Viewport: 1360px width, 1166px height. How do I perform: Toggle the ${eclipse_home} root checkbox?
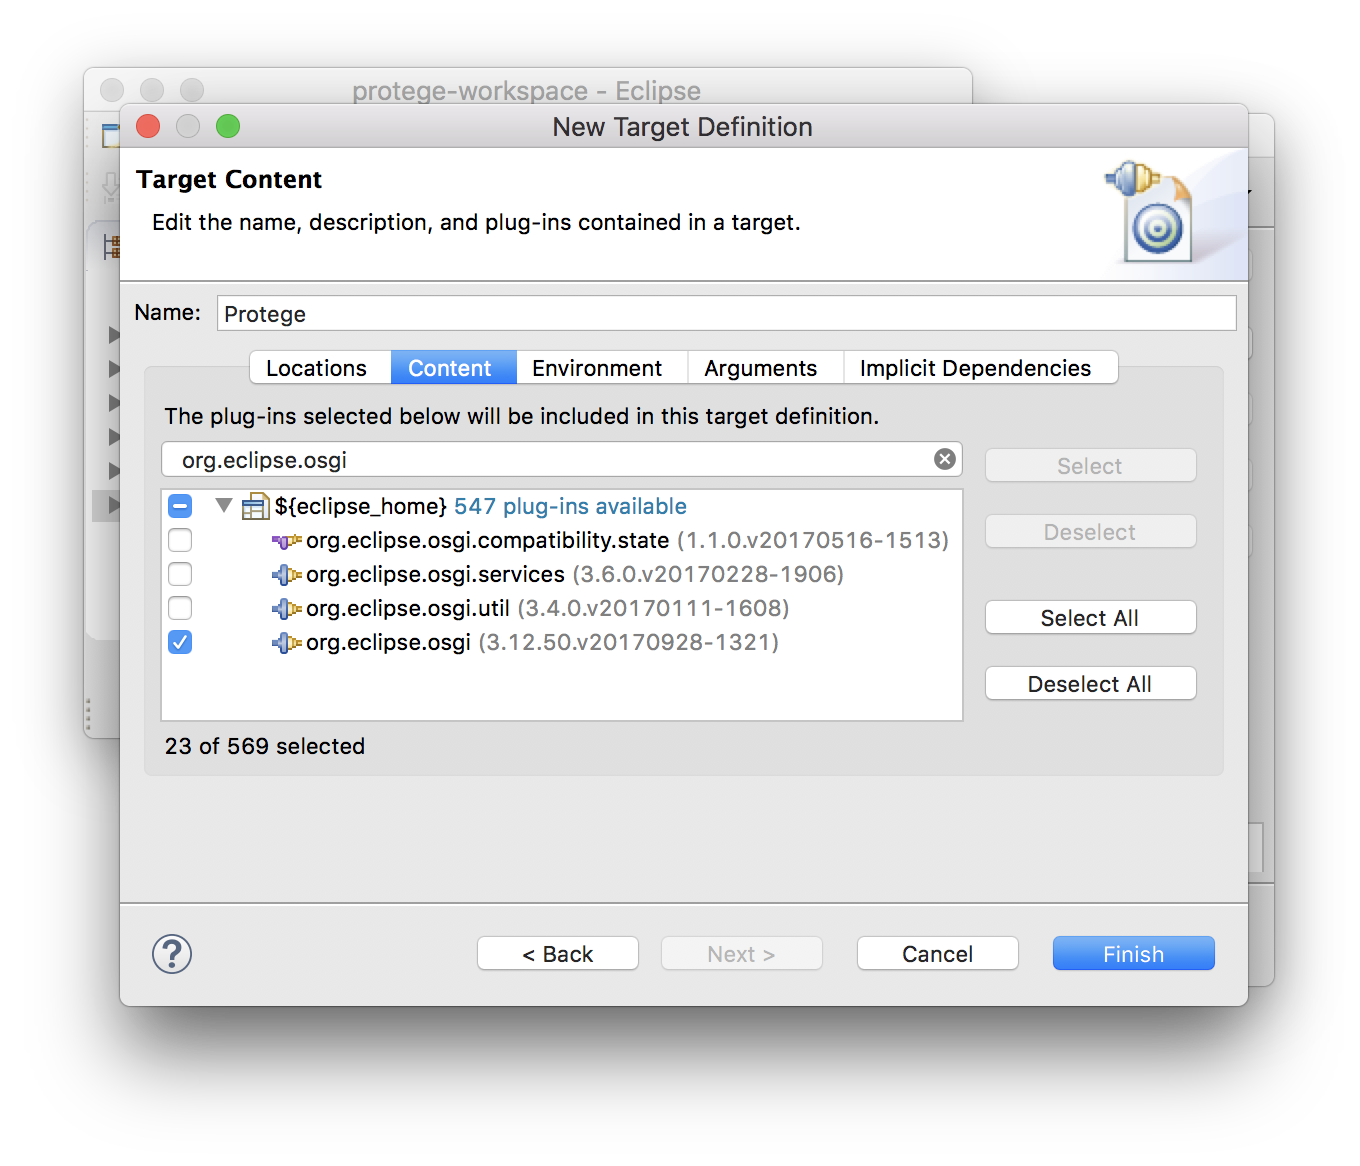pyautogui.click(x=180, y=506)
